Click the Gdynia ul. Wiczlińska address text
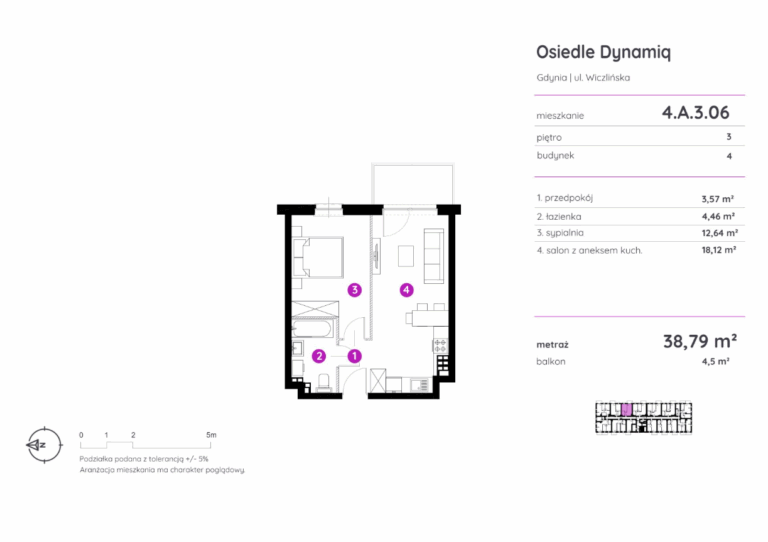Screen dimensions: 768x542 [583, 78]
